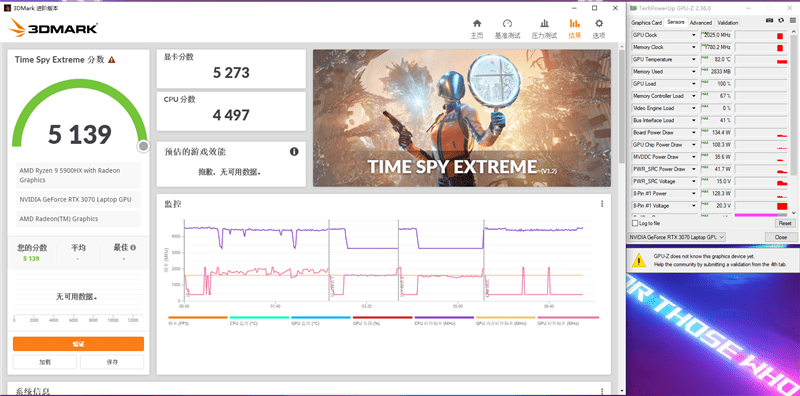Click the Time Spy Extreme warning icon

pos(112,60)
